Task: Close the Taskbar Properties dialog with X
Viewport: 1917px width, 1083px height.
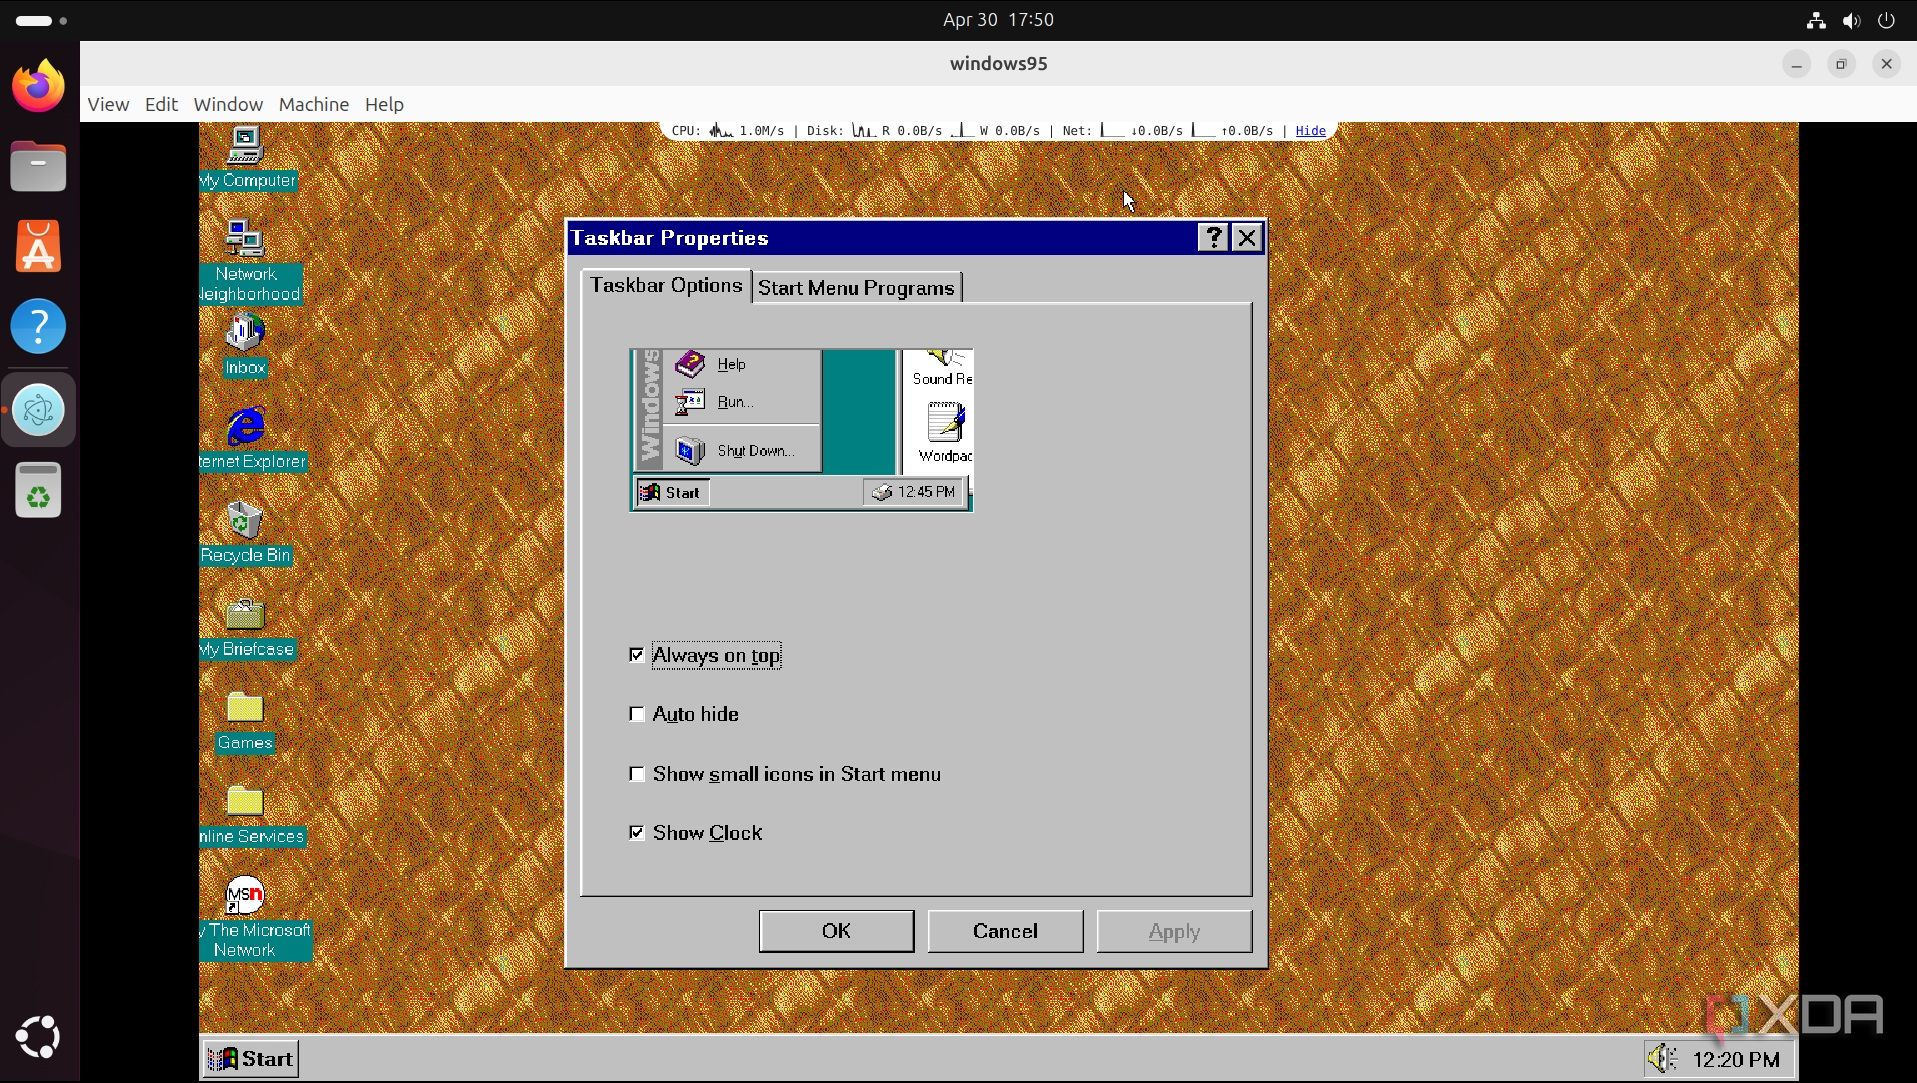Action: click(x=1247, y=238)
